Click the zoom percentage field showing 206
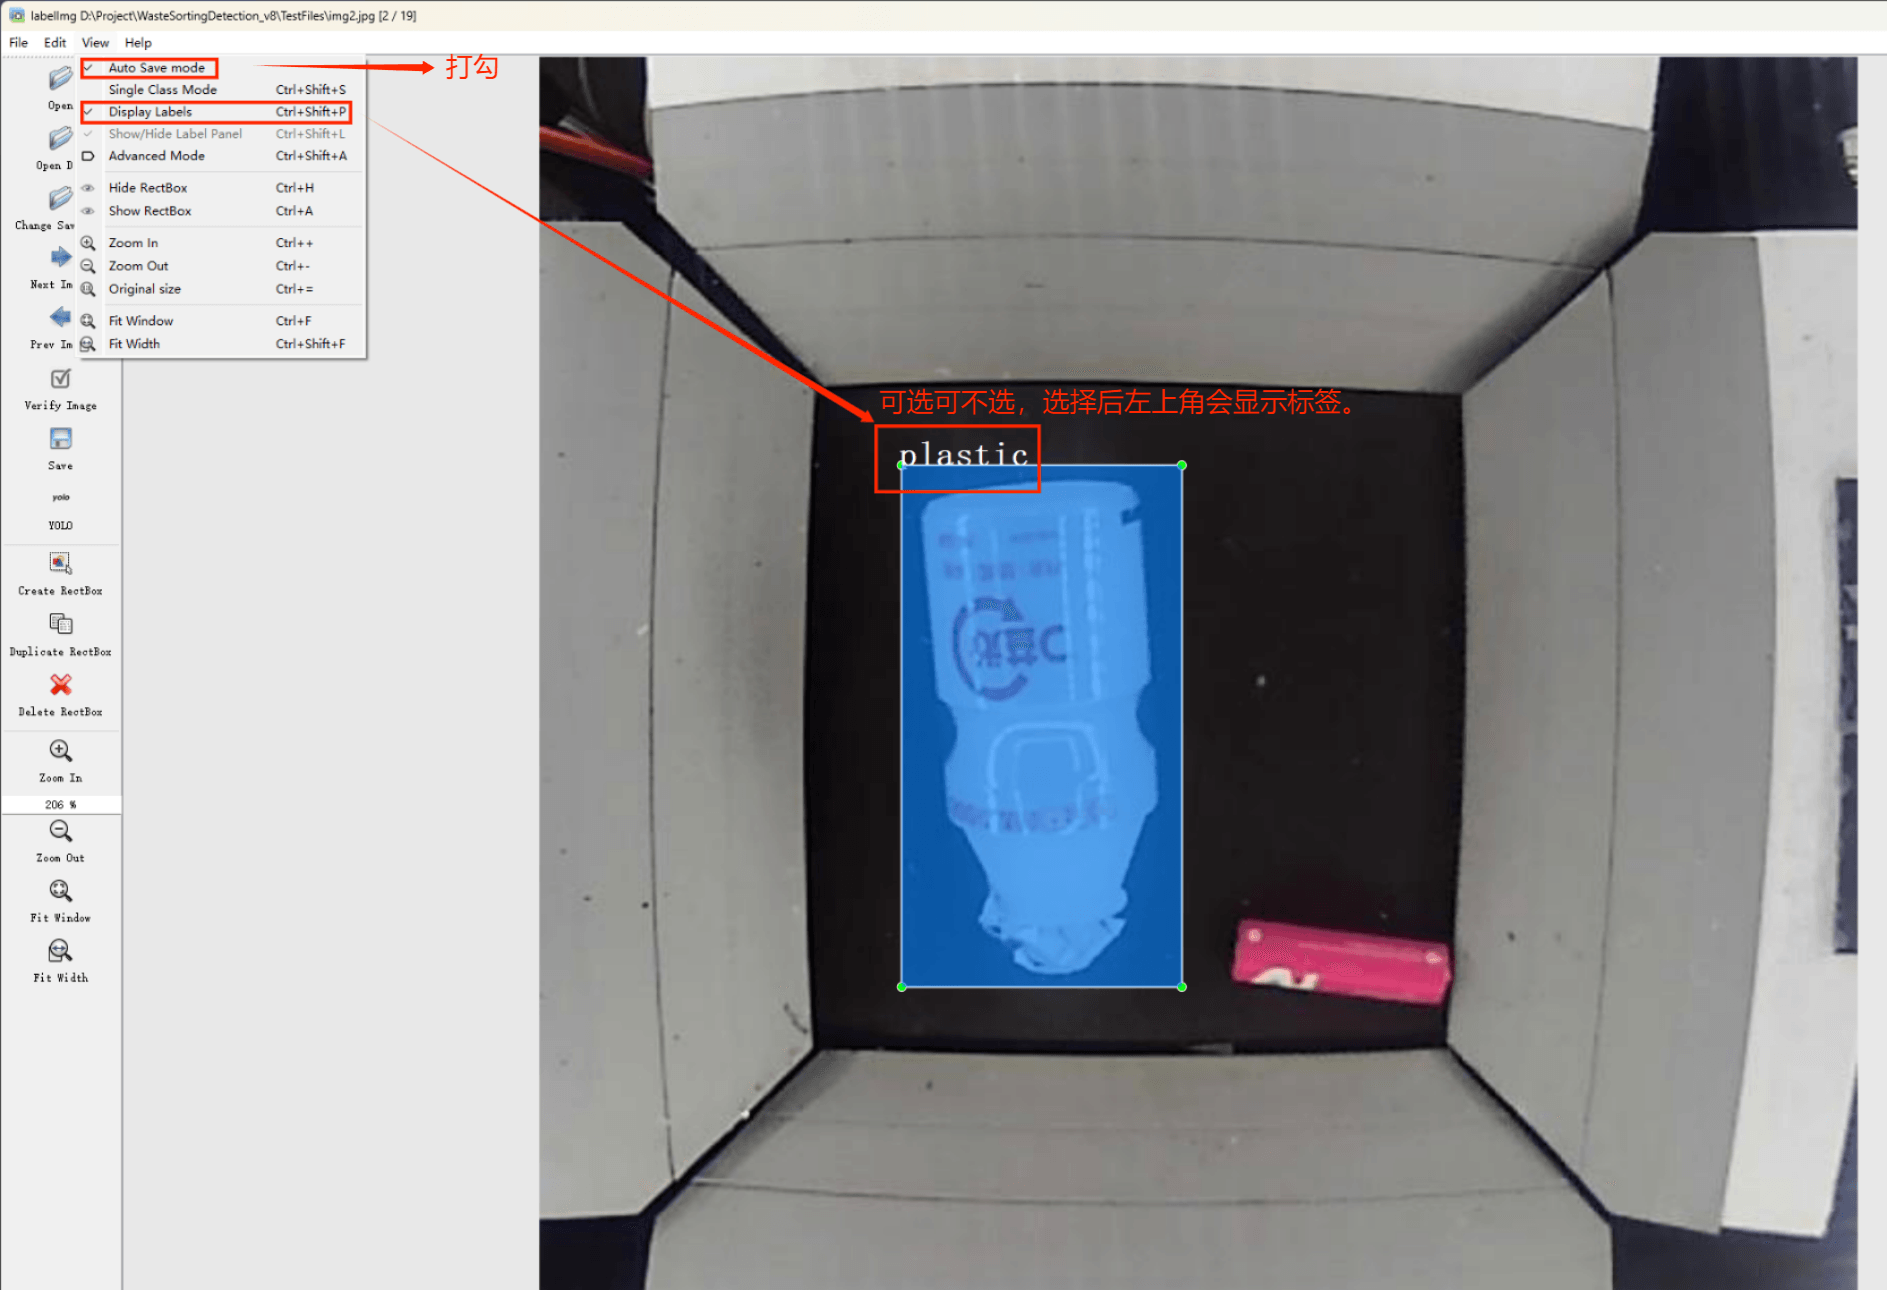The width and height of the screenshot is (1887, 1290). point(61,804)
